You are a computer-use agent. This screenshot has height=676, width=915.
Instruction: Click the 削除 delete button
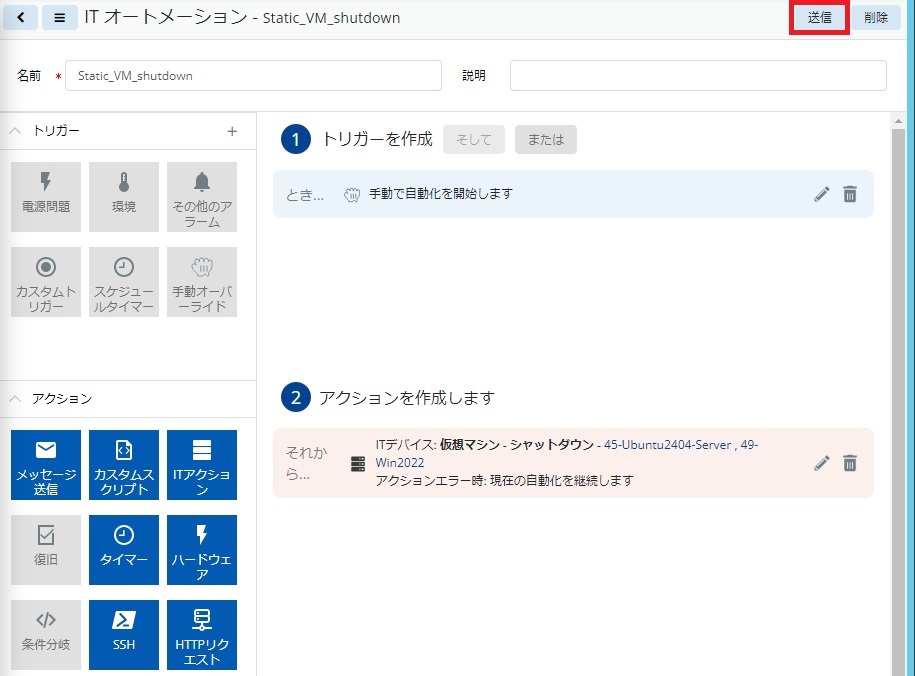875,18
